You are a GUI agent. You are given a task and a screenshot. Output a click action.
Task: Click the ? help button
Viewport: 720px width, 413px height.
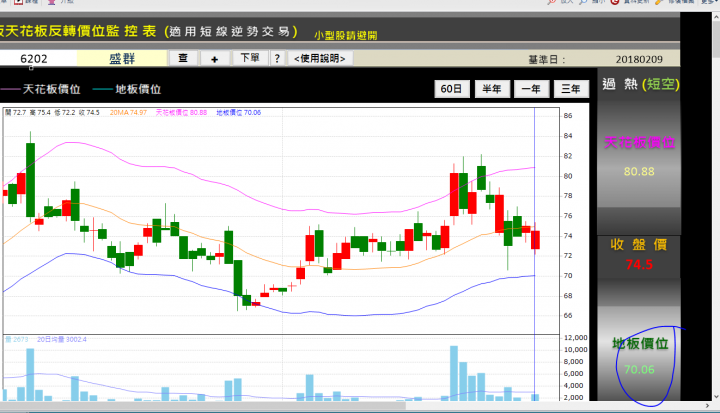tap(277, 58)
